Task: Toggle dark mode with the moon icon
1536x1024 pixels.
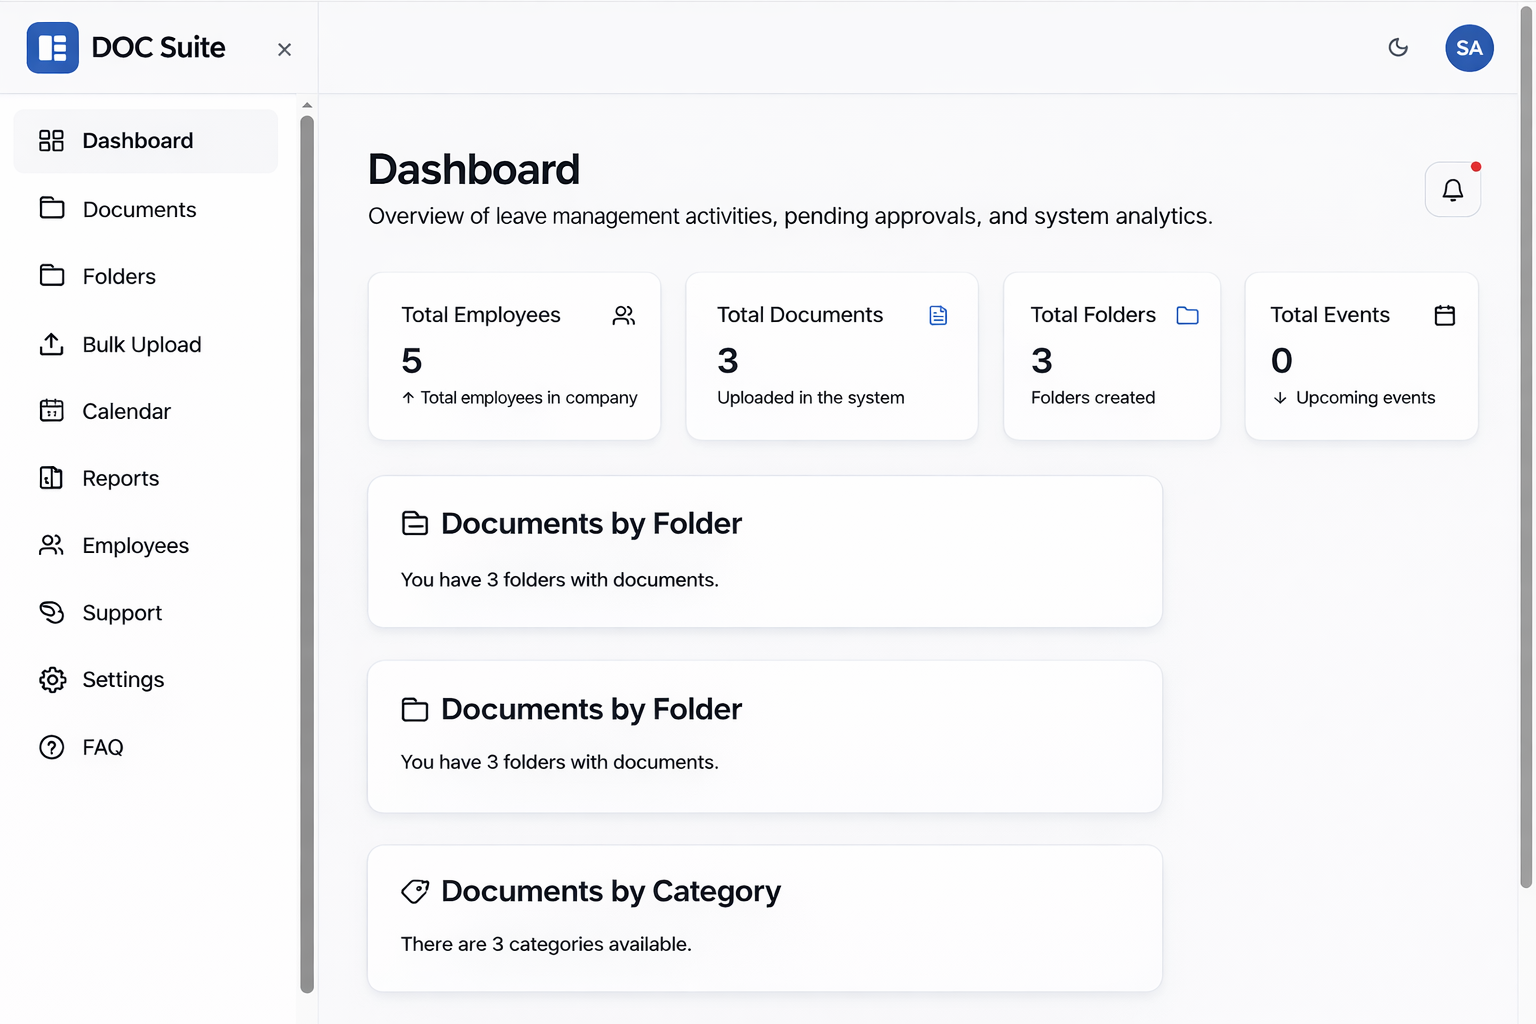Action: (1398, 48)
